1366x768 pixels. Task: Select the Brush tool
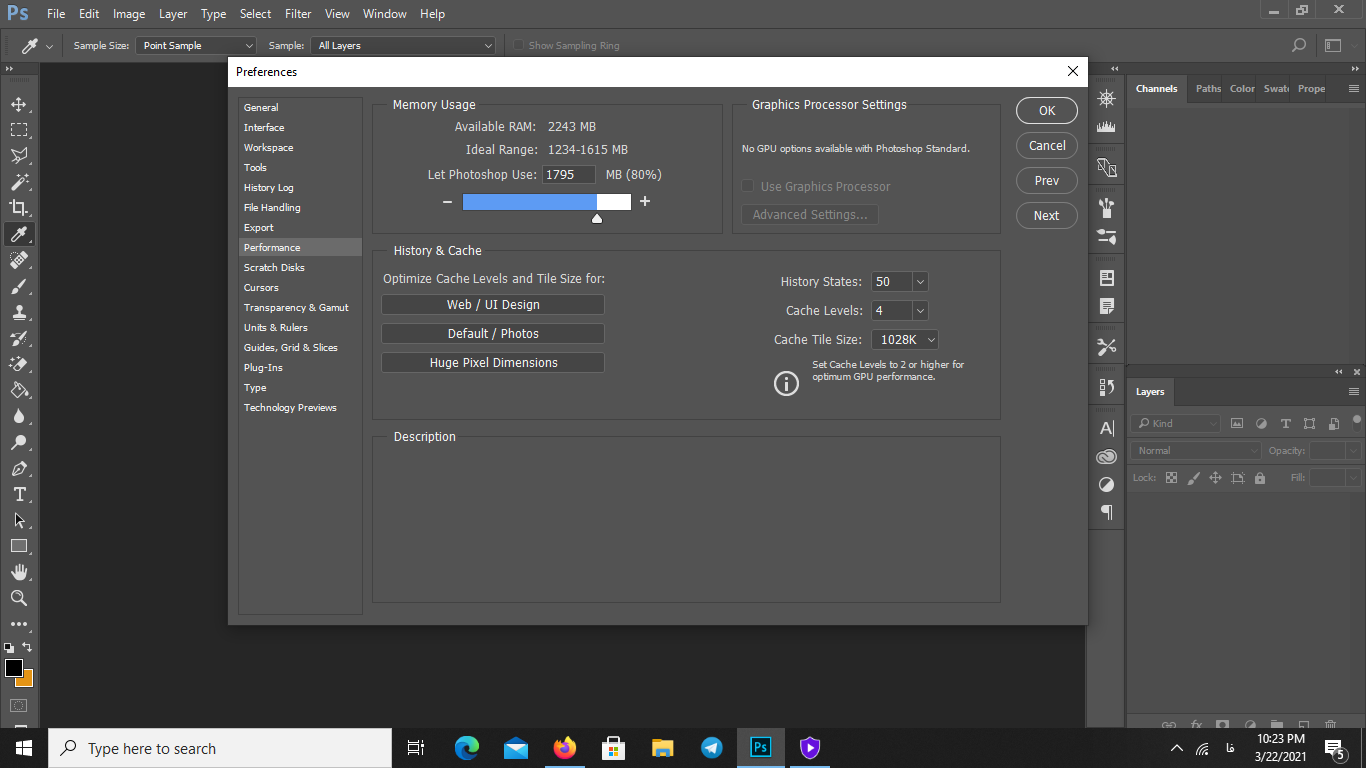(19, 286)
